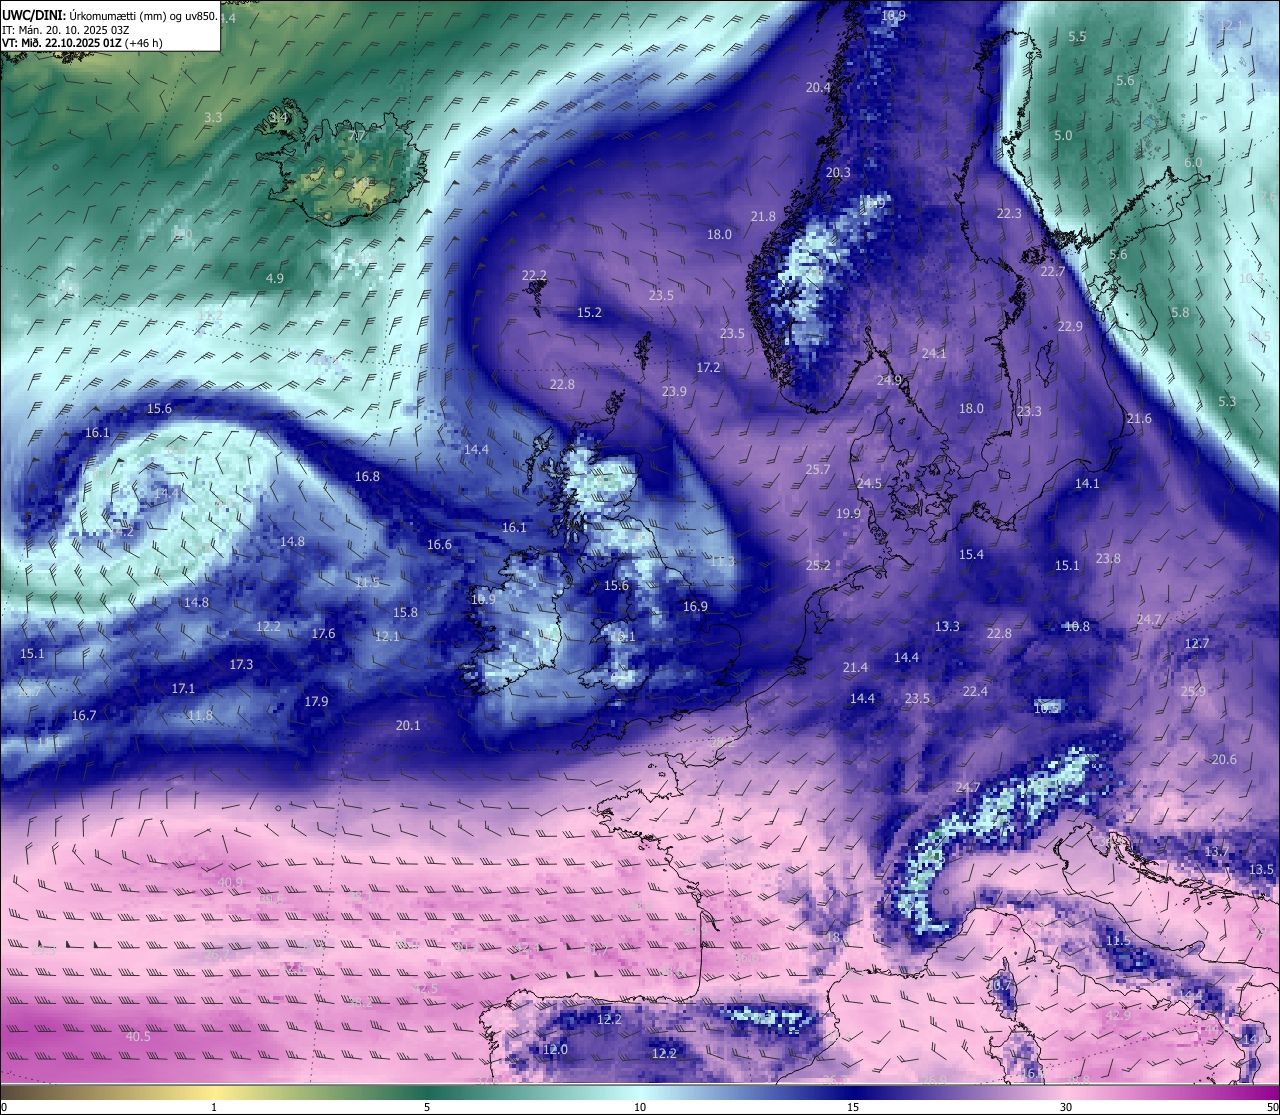1280x1115 pixels.
Task: Click the 15.4 value label
Action: coord(971,555)
